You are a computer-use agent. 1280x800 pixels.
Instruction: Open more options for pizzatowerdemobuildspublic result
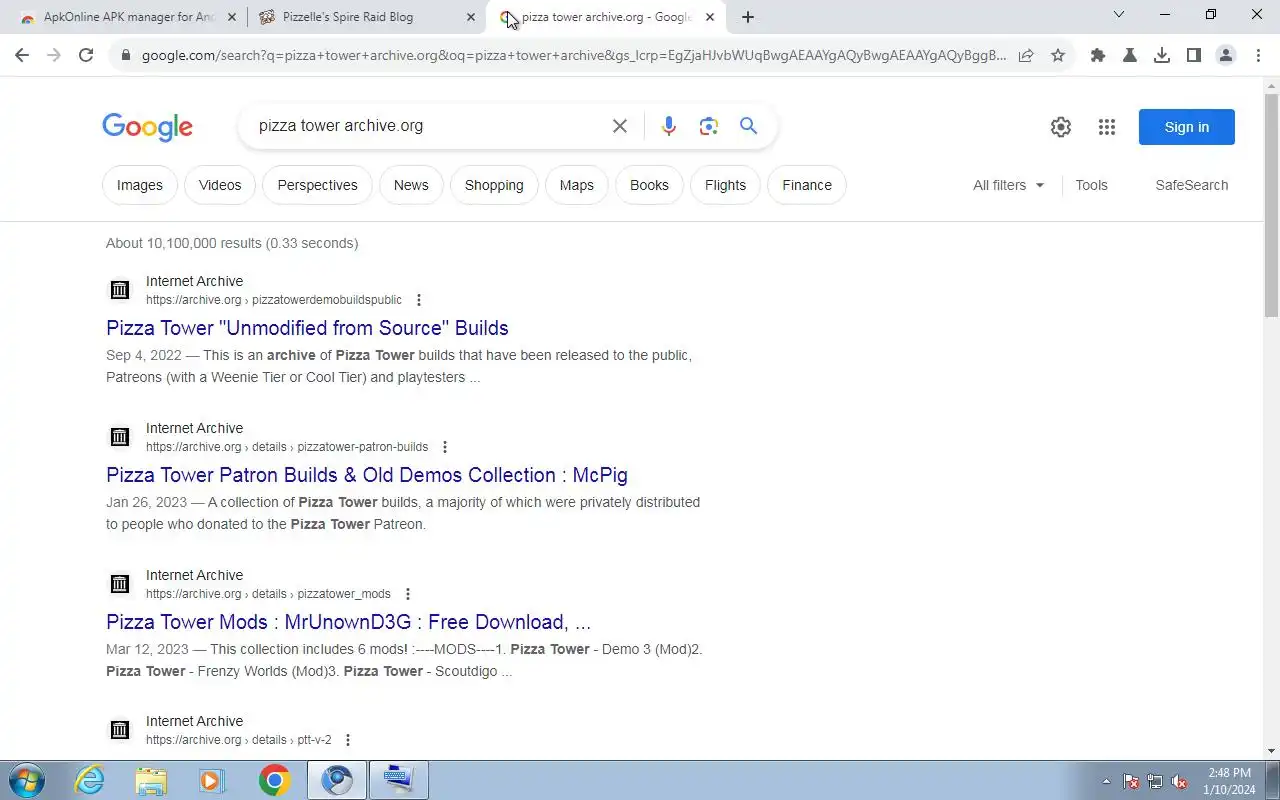pos(419,300)
